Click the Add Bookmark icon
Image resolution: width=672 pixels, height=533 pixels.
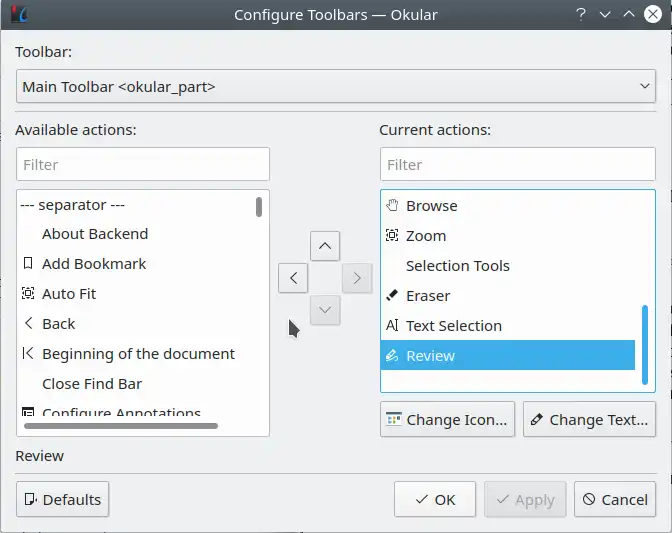click(28, 264)
